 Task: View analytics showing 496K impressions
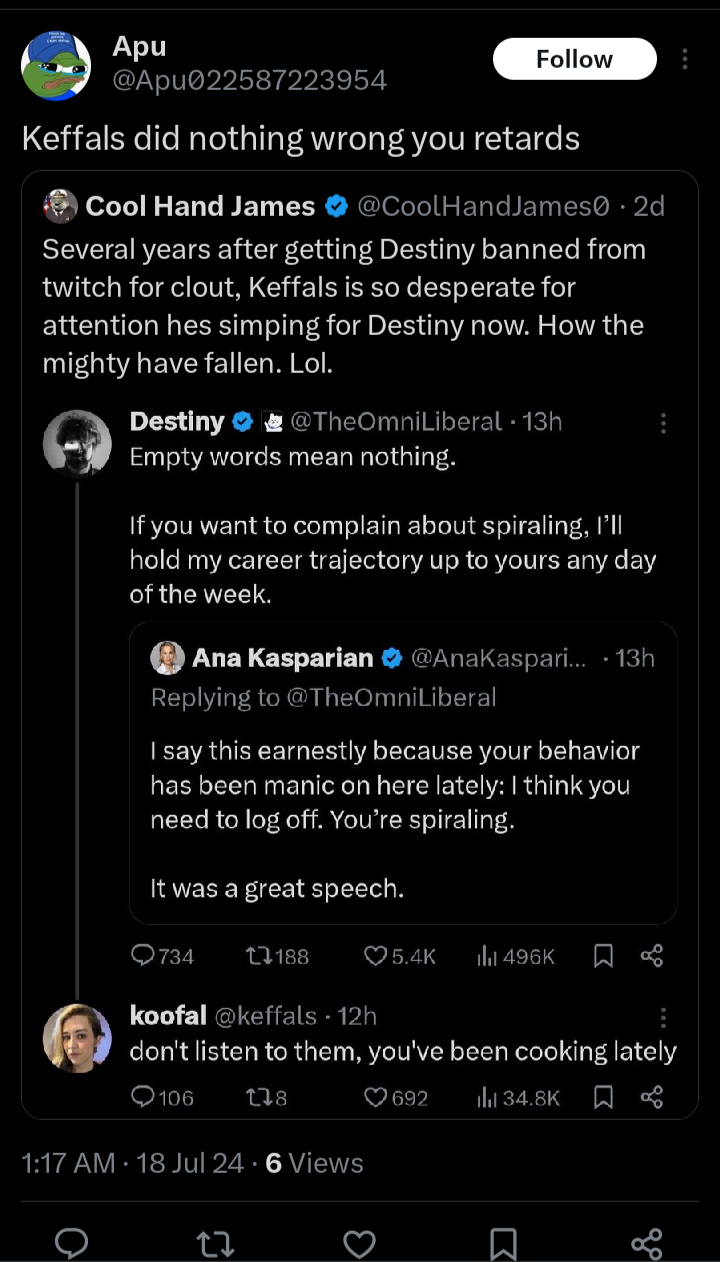click(516, 956)
